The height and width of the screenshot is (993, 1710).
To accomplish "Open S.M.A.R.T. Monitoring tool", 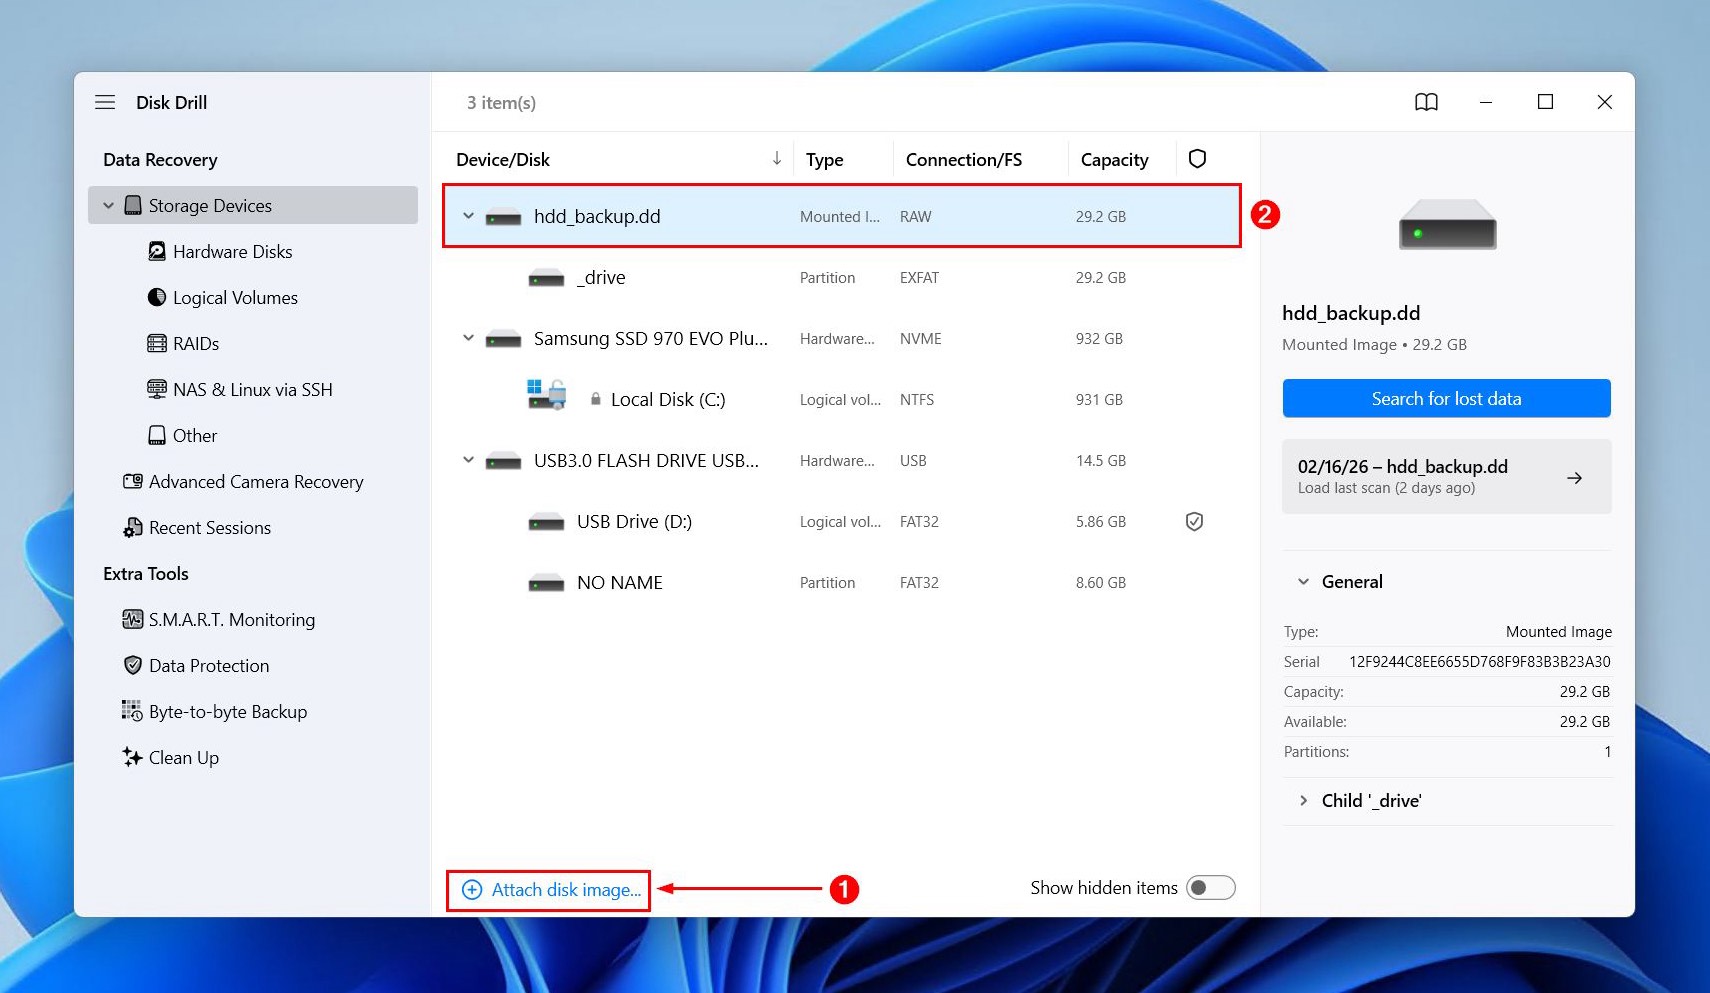I will tap(231, 619).
